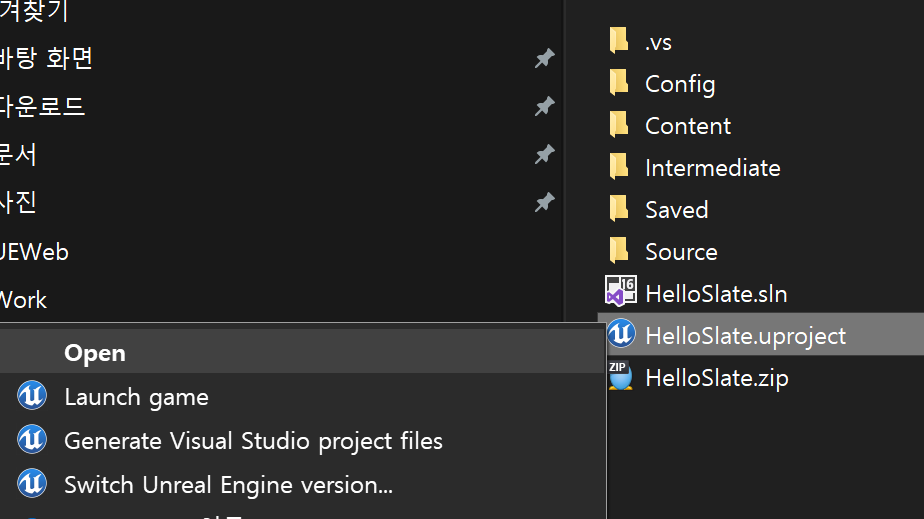
Task: Click the Config folder icon
Action: (x=619, y=82)
